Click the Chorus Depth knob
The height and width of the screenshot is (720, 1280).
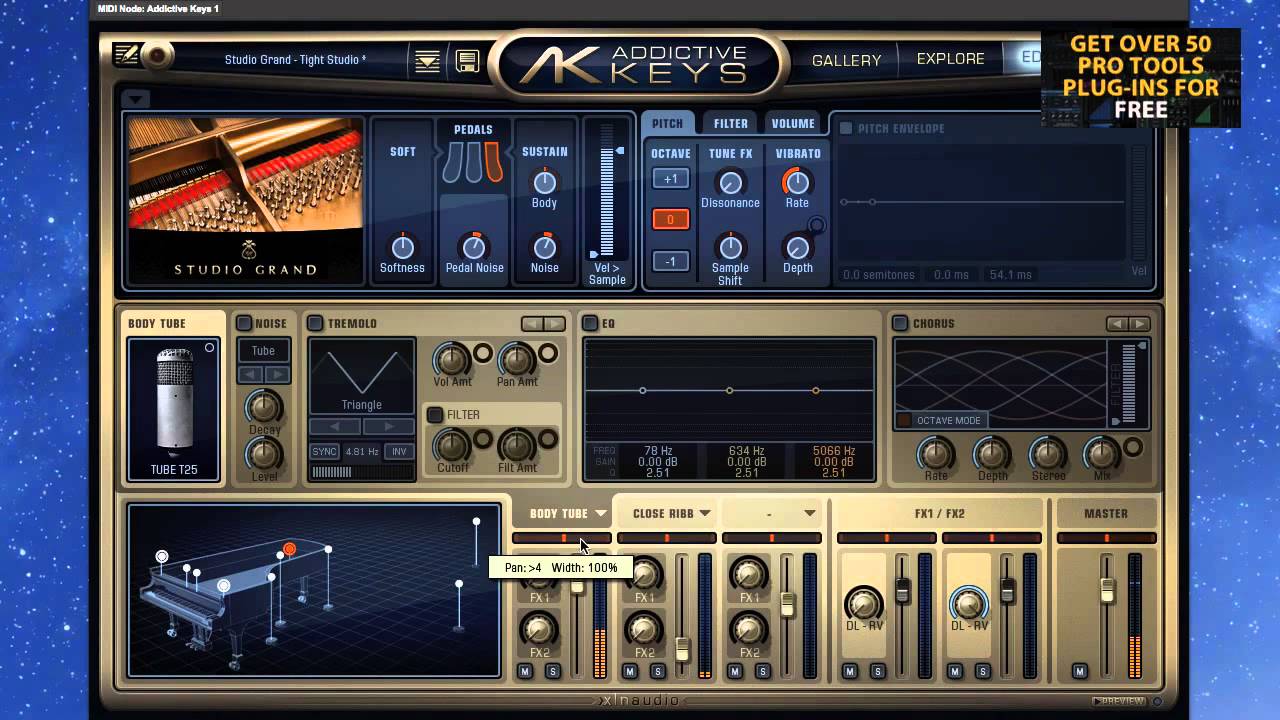tap(992, 454)
